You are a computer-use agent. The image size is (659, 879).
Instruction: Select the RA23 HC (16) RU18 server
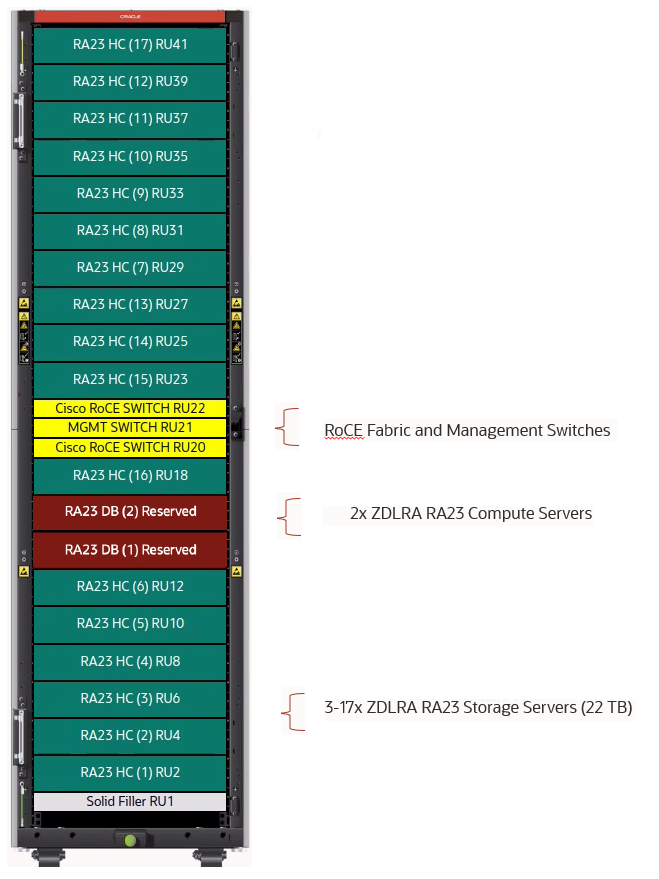click(x=130, y=476)
